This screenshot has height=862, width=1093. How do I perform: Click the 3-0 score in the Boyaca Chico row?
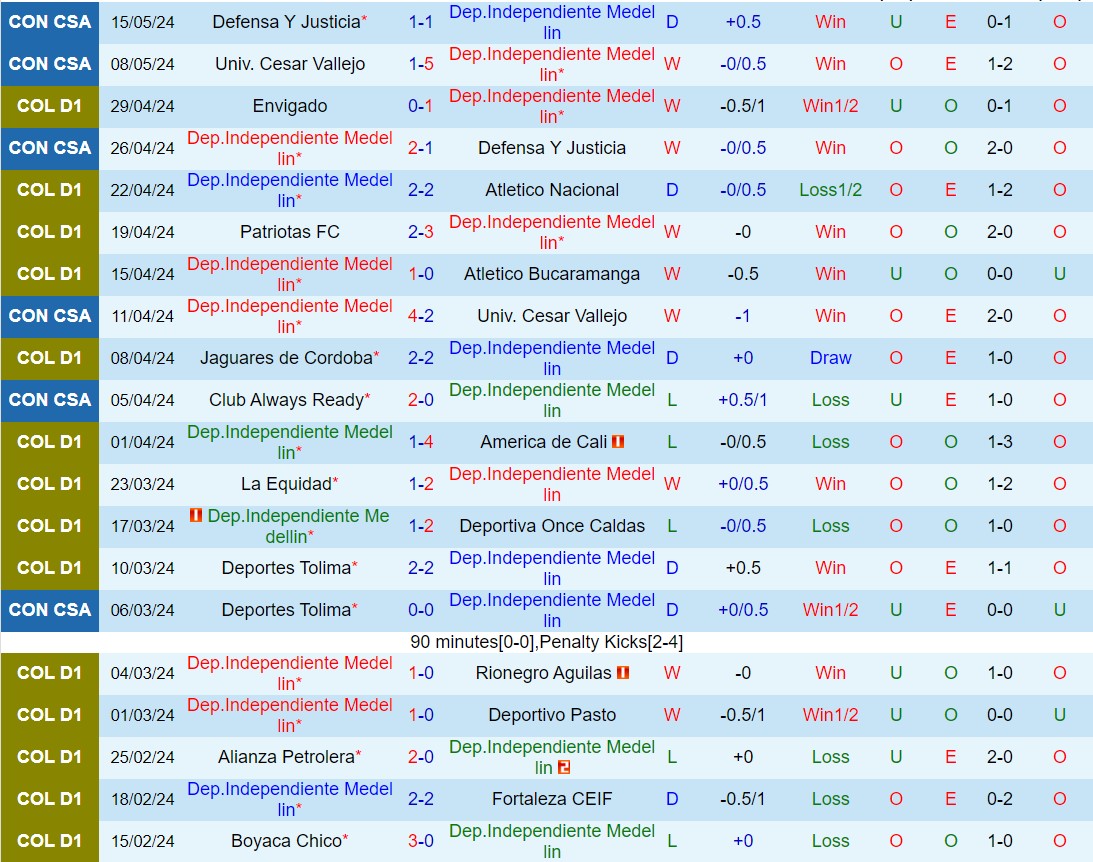(x=420, y=841)
